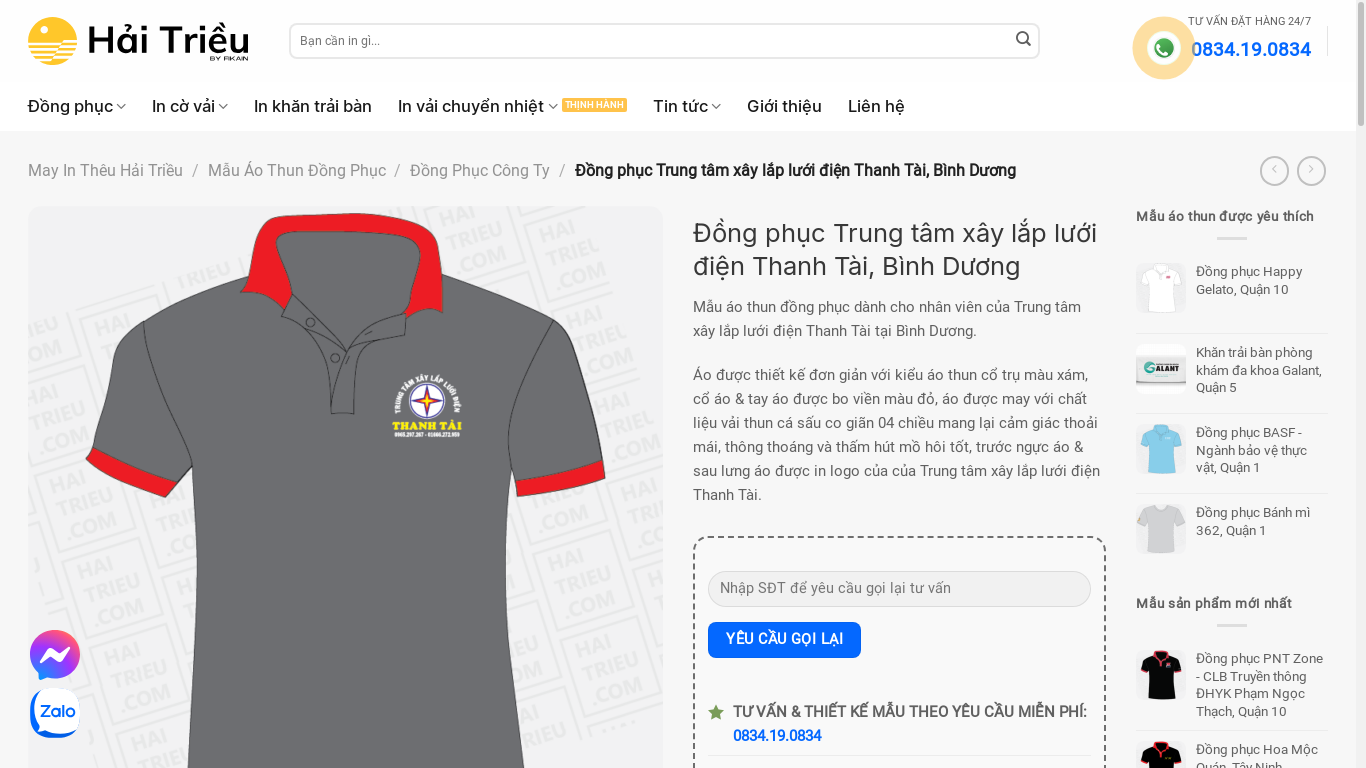Click 'Mẫu áo thun được yêu thích' heading
Image resolution: width=1366 pixels, height=768 pixels.
pyautogui.click(x=1225, y=217)
